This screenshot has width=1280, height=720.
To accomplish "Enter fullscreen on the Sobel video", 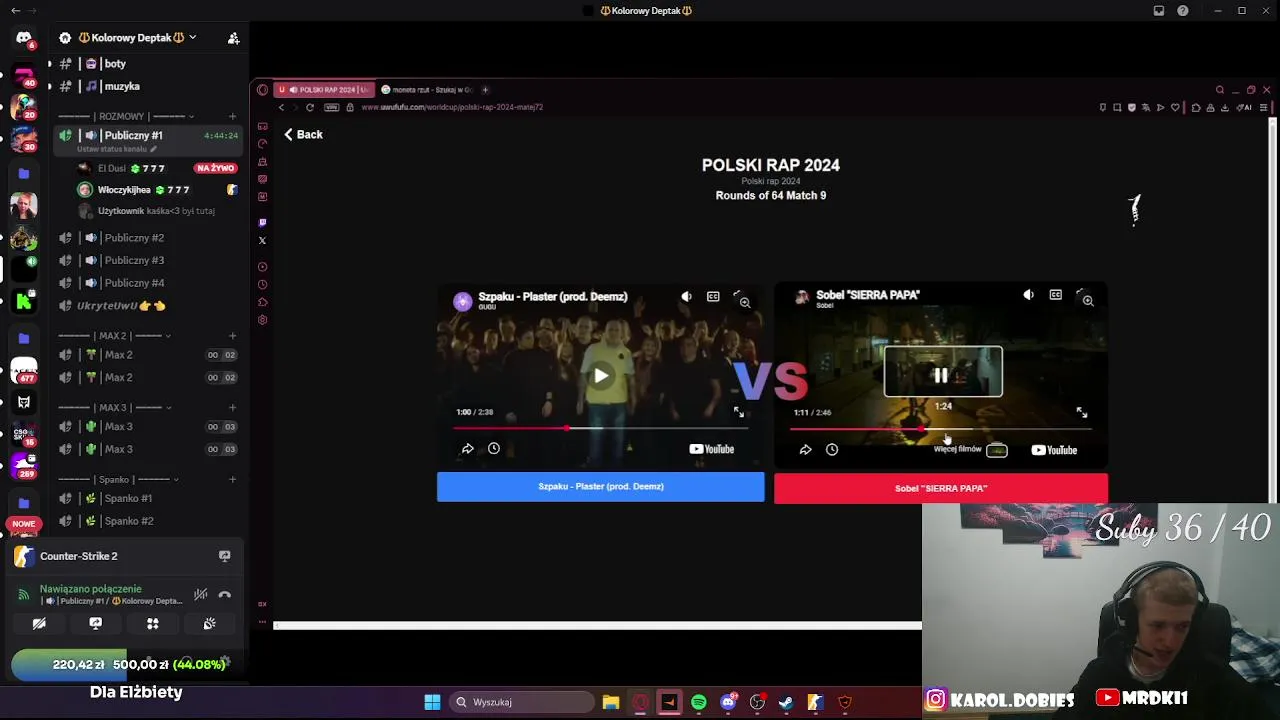I will coord(1081,412).
